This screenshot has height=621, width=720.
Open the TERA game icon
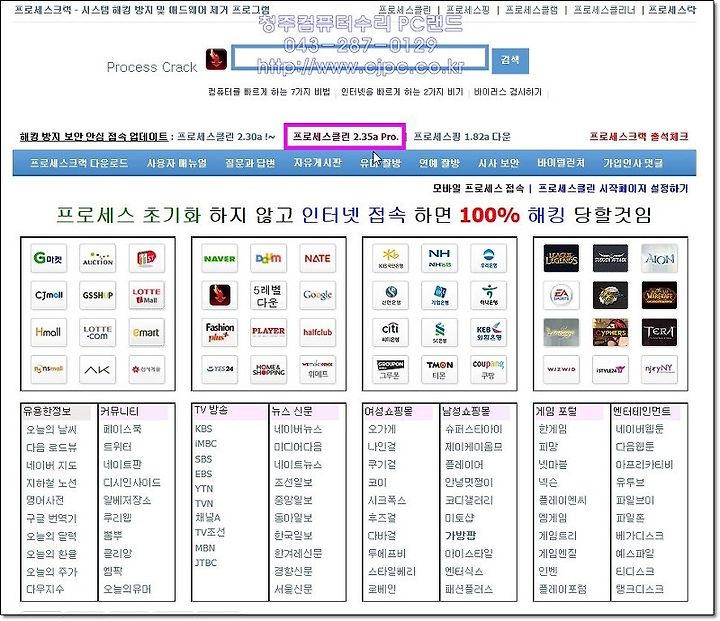(x=659, y=332)
